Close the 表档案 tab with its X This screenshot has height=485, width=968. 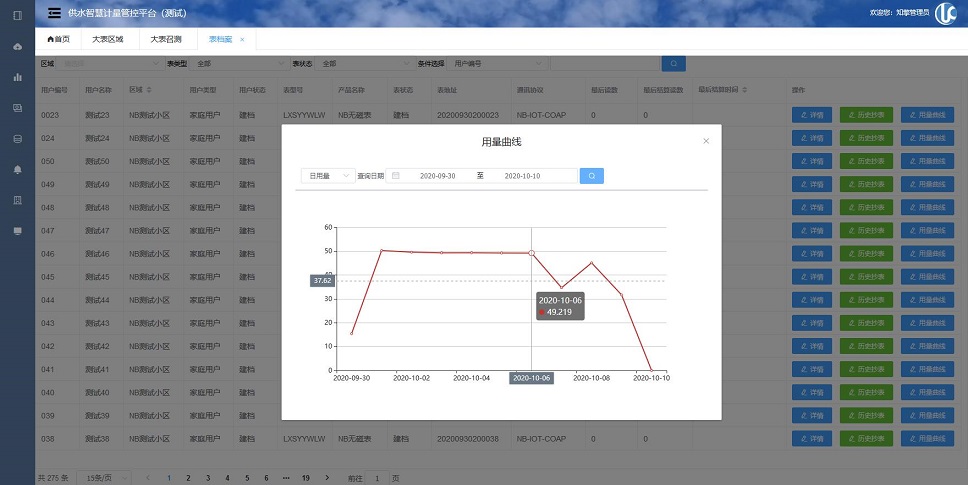242,39
